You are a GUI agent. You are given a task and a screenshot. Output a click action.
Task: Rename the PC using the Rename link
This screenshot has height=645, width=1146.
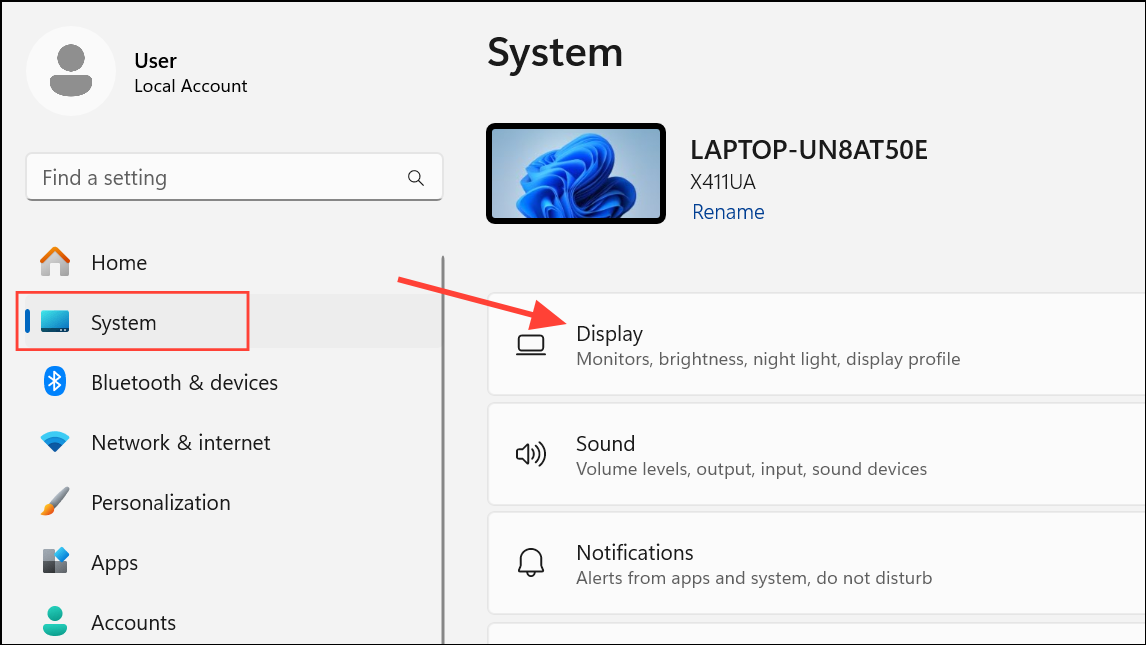[728, 212]
